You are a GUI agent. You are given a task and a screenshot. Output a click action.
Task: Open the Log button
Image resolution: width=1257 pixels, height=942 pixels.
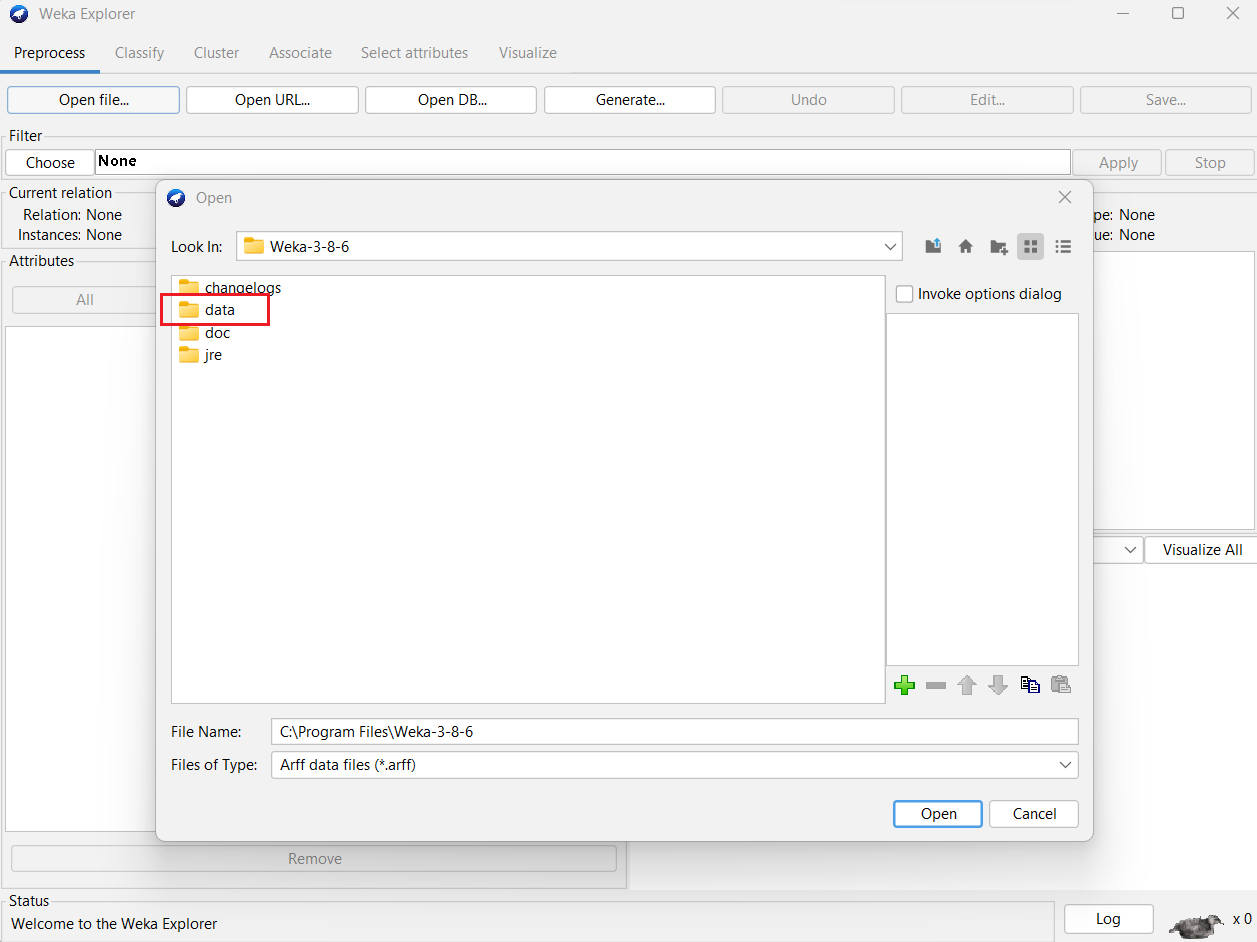point(1108,919)
